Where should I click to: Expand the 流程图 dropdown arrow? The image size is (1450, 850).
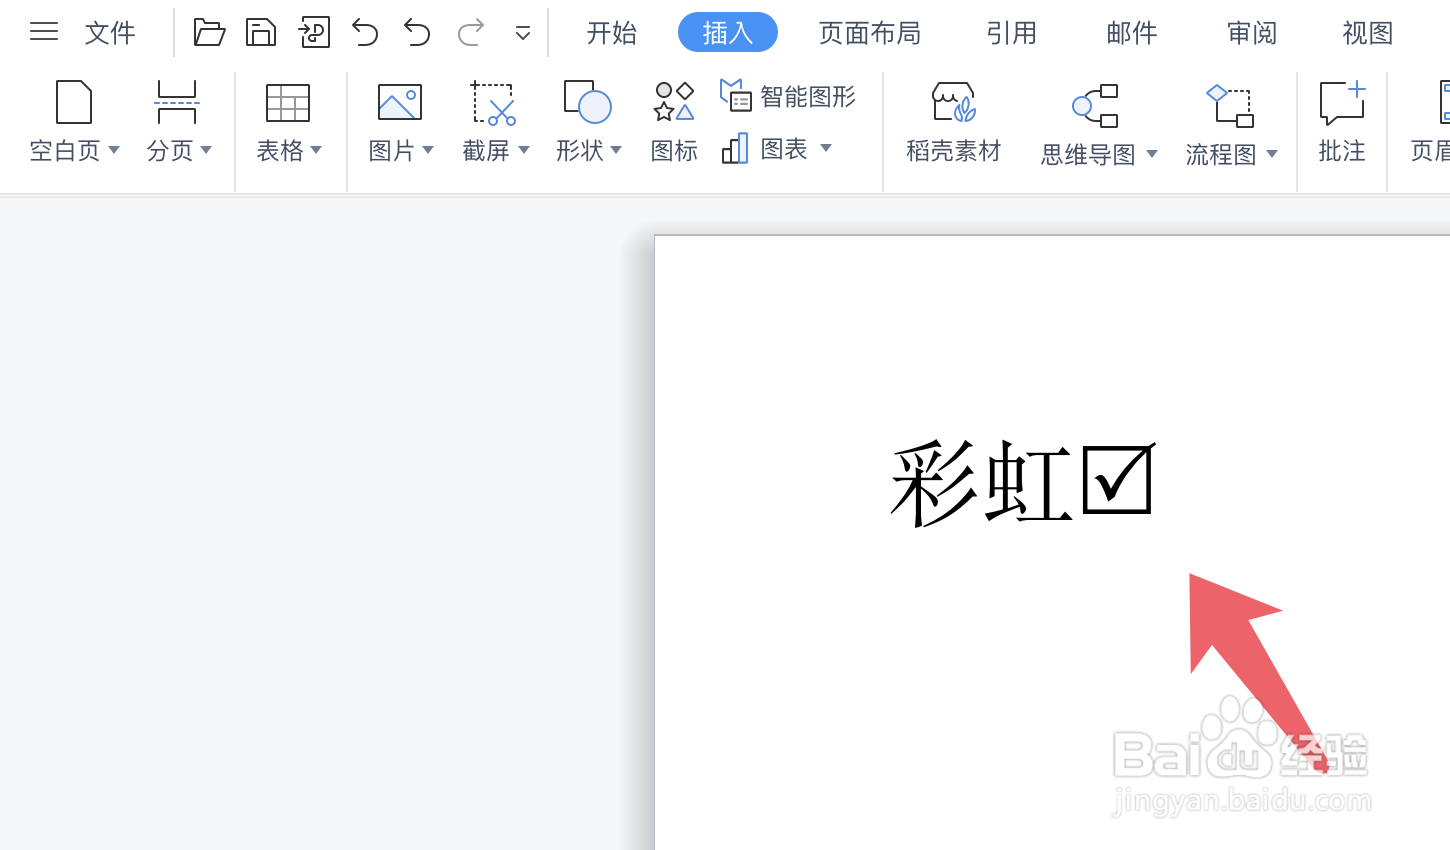coord(1272,154)
